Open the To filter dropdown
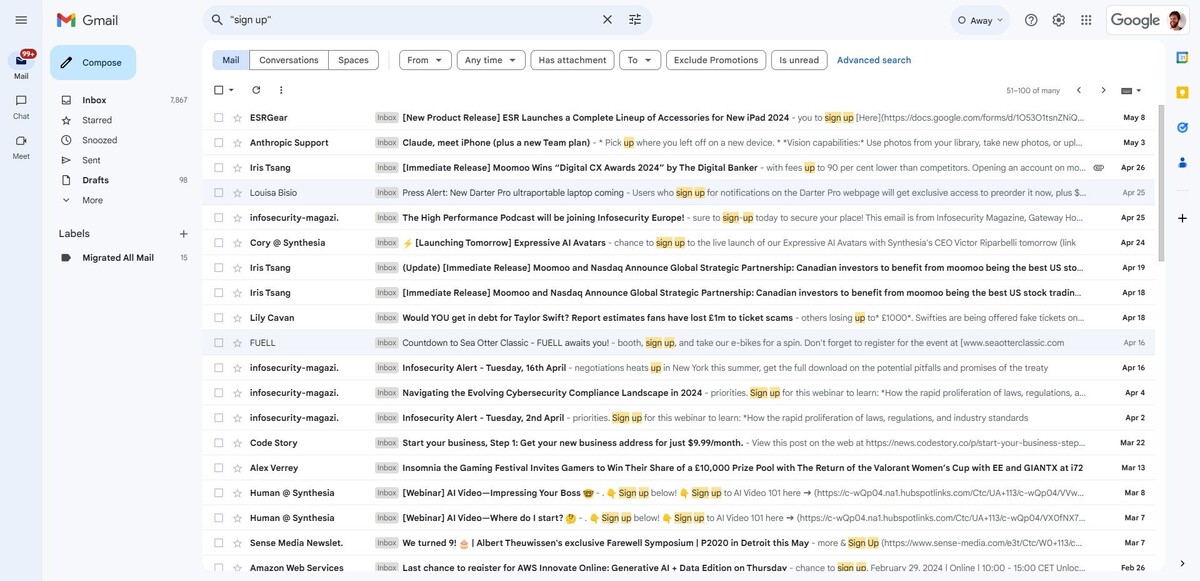1200x581 pixels. click(x=640, y=60)
